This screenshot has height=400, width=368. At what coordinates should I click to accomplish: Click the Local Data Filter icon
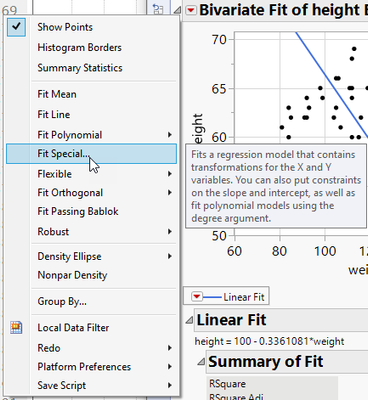point(16,327)
